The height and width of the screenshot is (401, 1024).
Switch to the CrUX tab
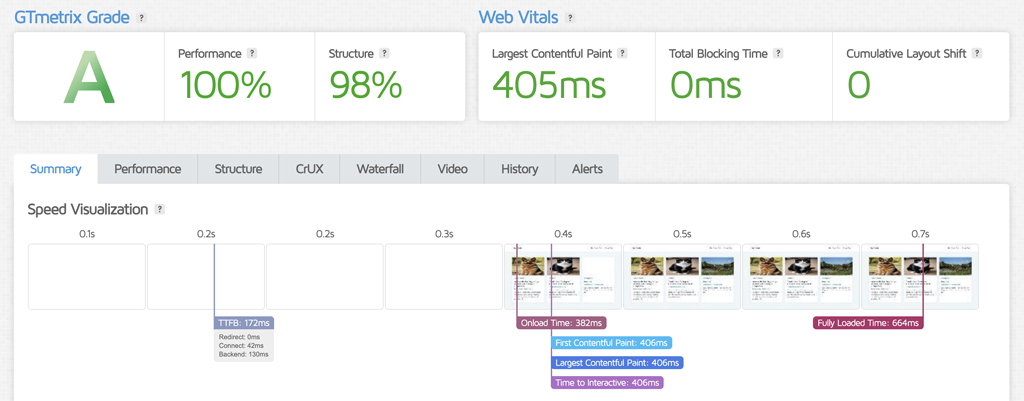click(x=309, y=169)
